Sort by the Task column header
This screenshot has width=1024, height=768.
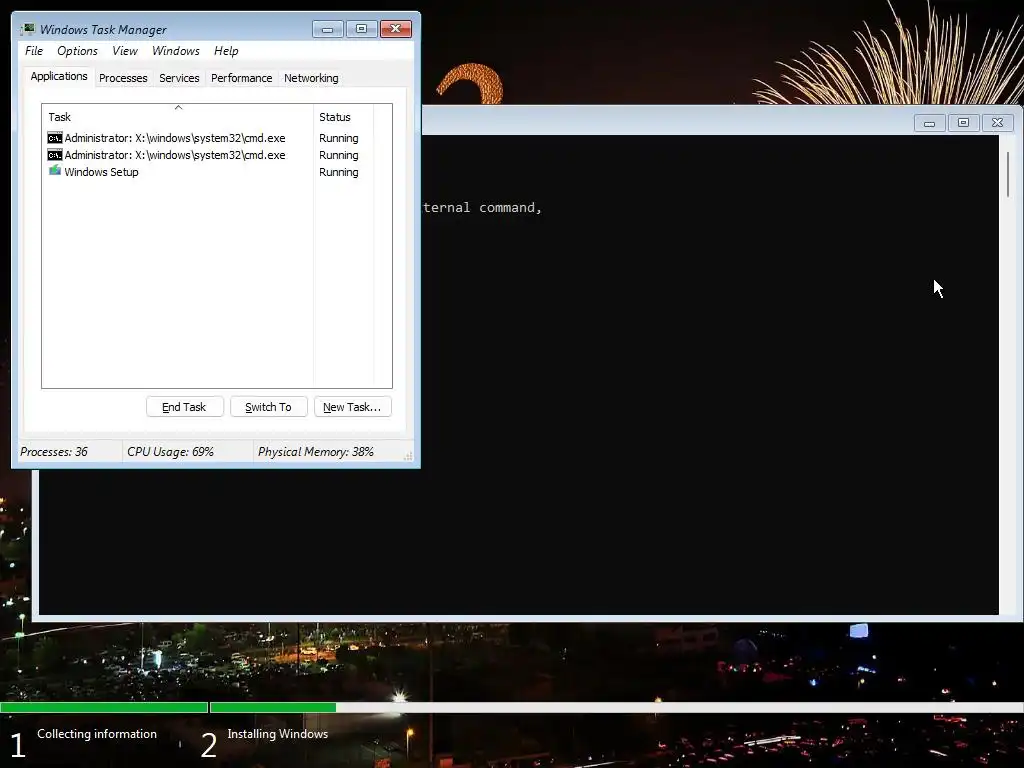[178, 117]
